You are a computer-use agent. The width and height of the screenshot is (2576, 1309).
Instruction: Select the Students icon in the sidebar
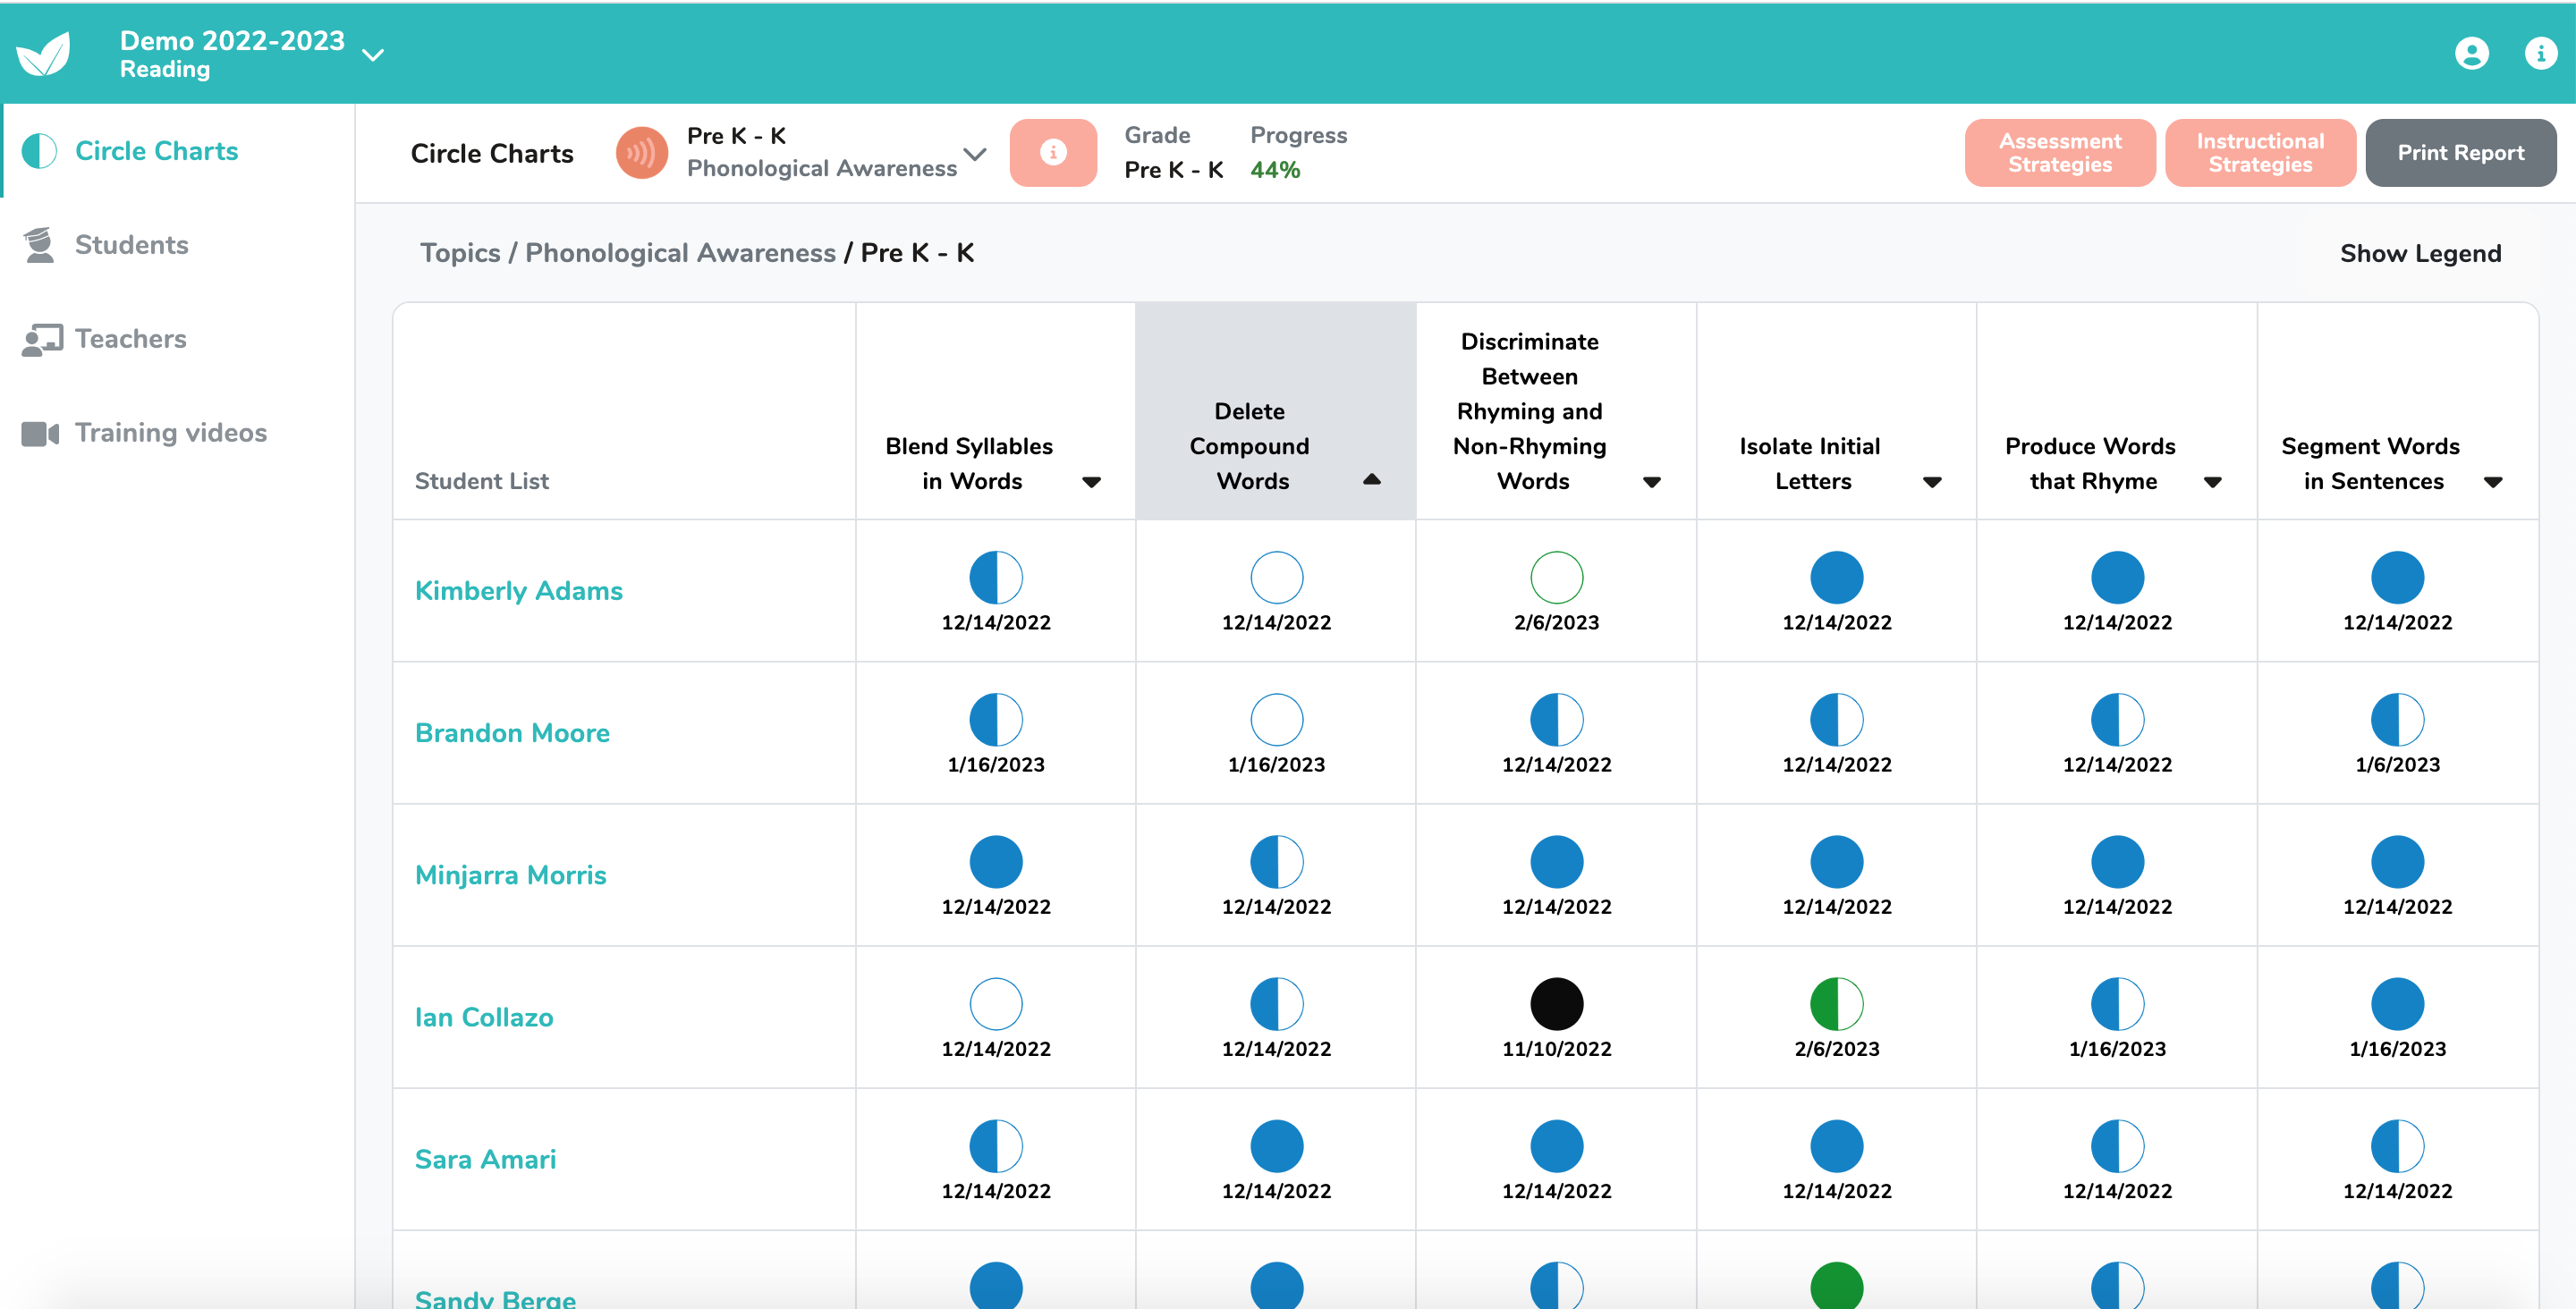point(40,243)
